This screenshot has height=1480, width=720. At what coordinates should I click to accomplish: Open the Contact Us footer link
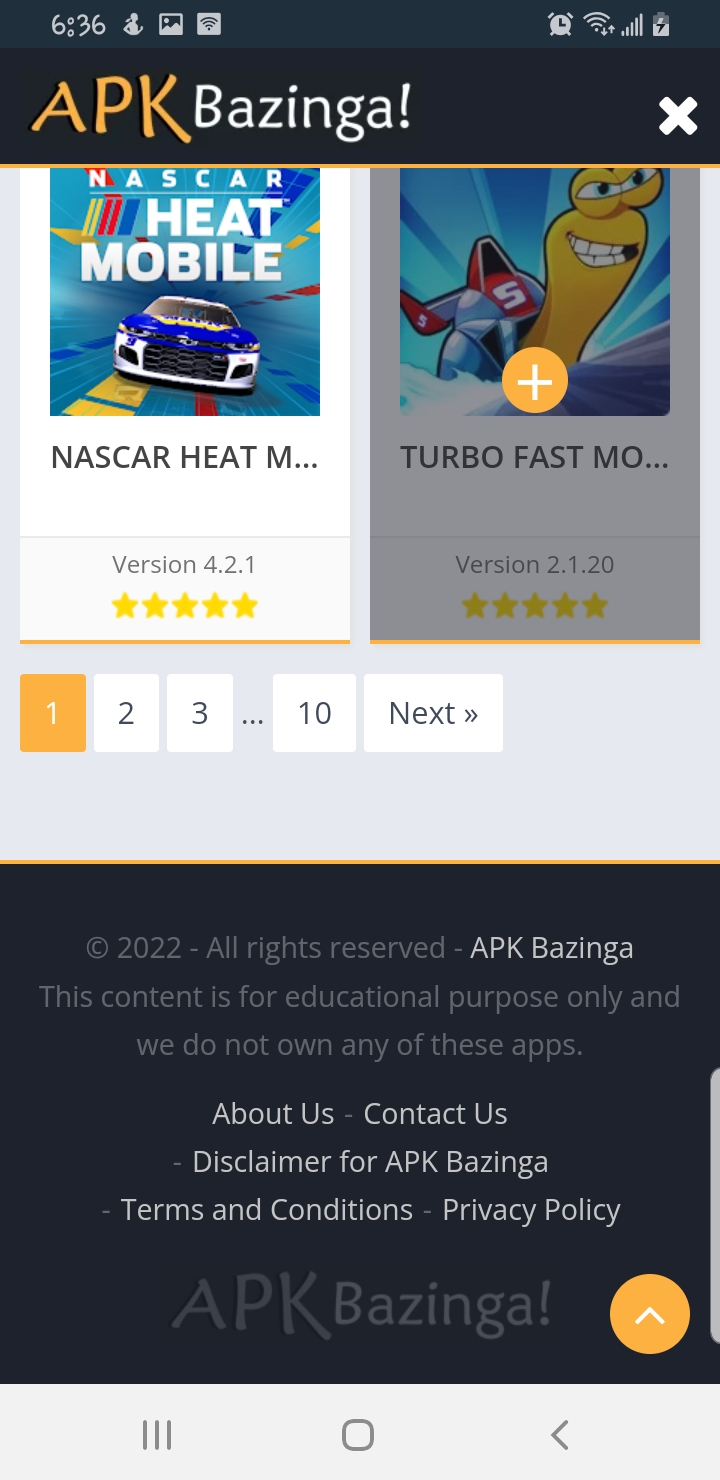coord(435,1114)
